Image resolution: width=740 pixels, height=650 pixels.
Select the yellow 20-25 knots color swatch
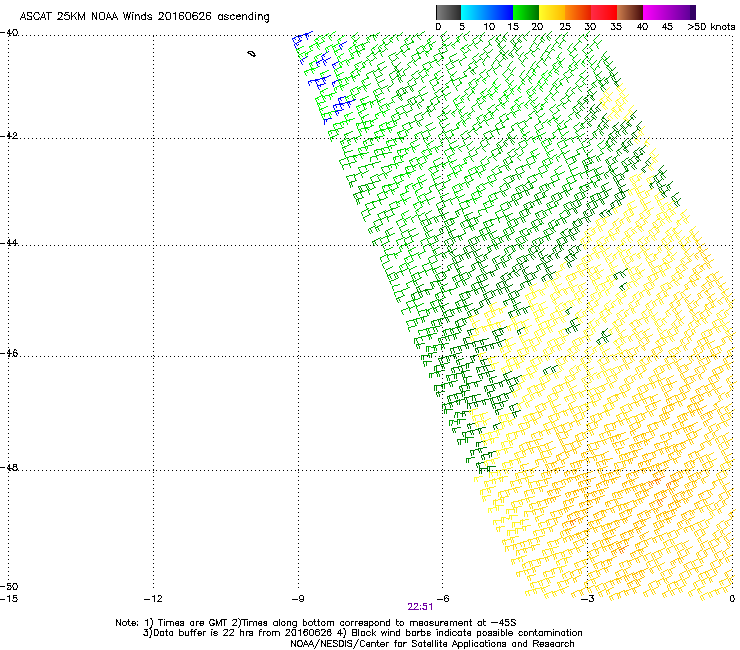point(552,12)
